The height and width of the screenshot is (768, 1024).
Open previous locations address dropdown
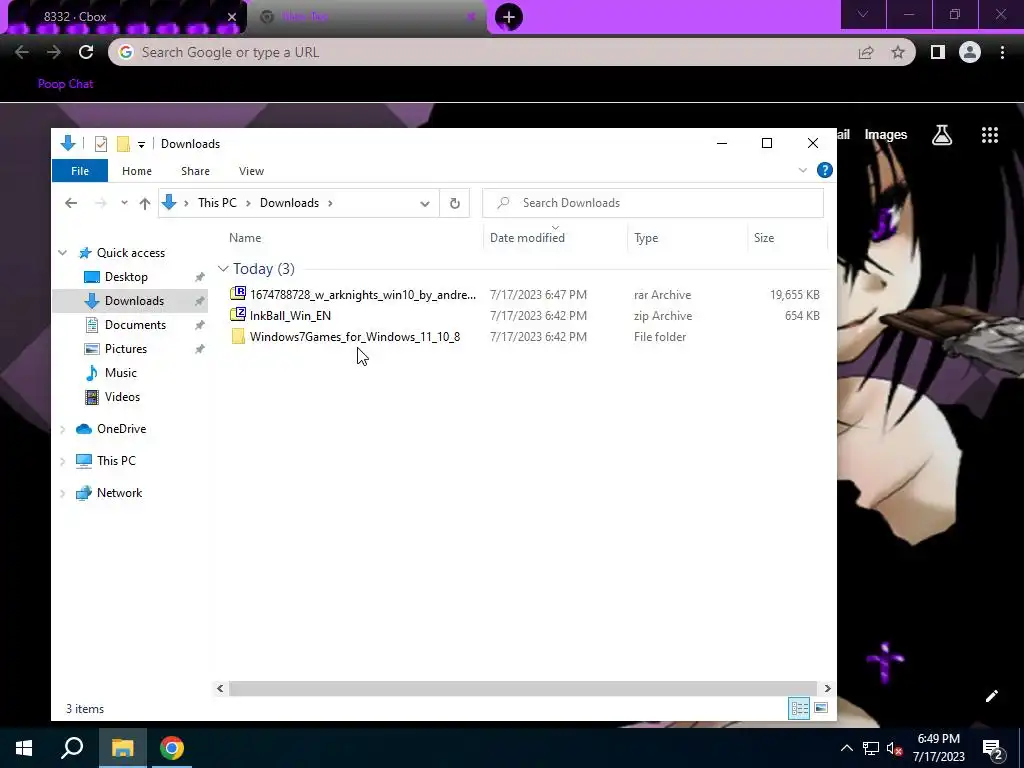click(x=424, y=203)
